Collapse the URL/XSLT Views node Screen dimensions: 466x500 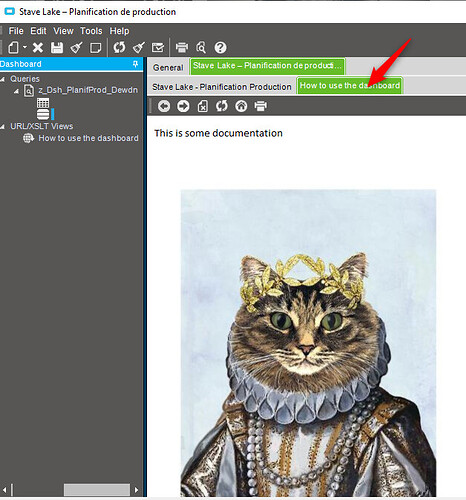click(3, 127)
